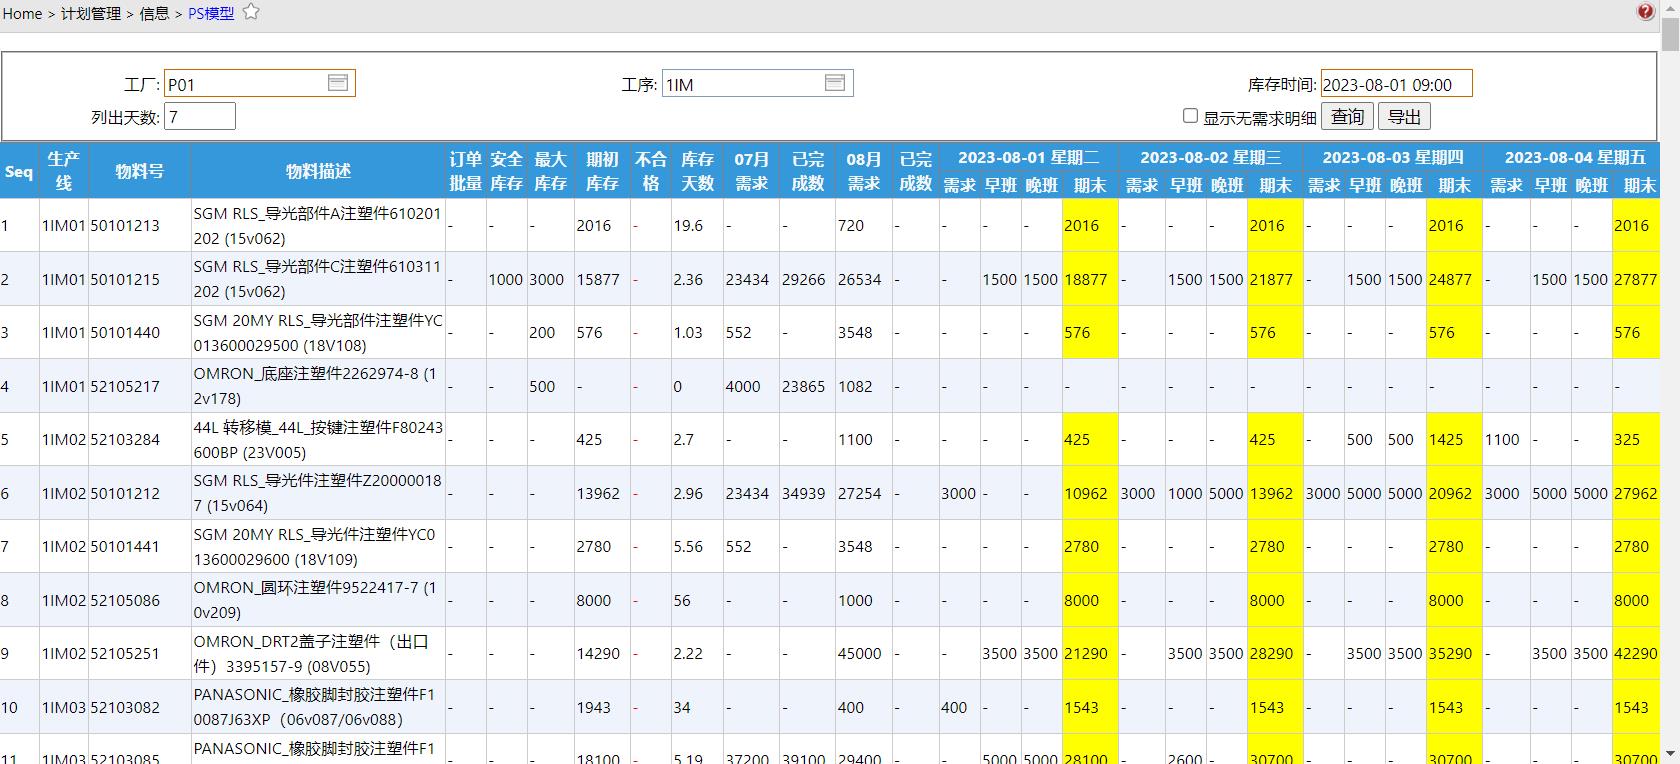Go to the Home breadcrumb
This screenshot has height=764, width=1680.
[22, 13]
